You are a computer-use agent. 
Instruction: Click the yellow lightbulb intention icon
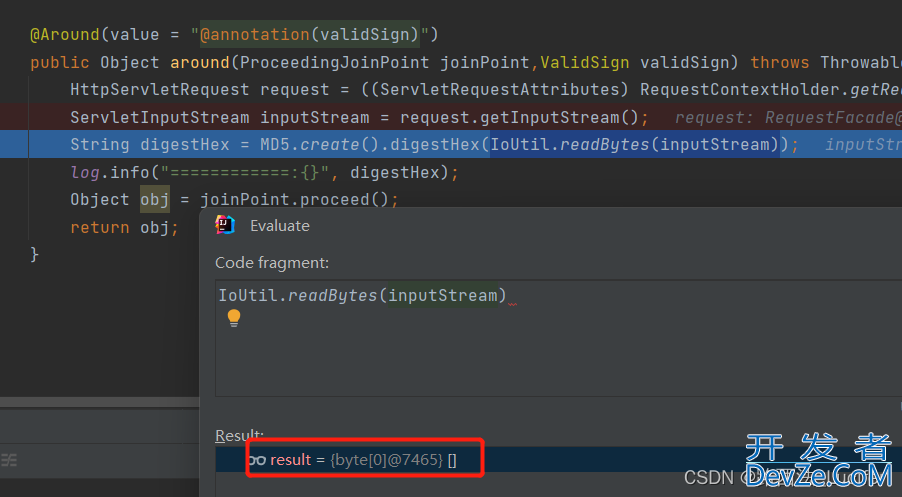[x=234, y=318]
